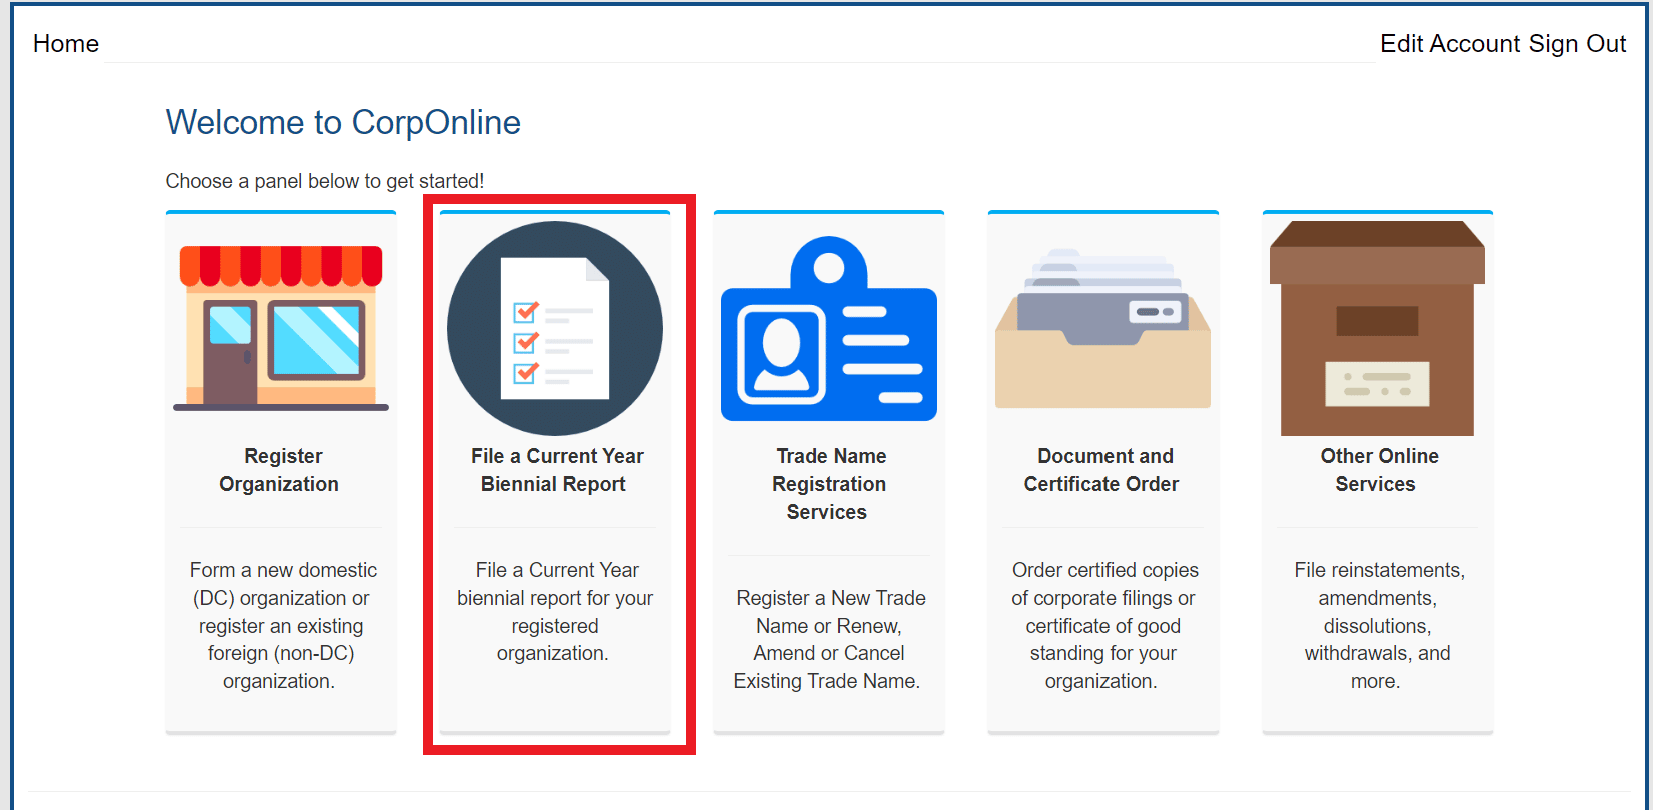Viewport: 1653px width, 810px height.
Task: Click the 'Form a new domestic (DC) organization' description
Action: pyautogui.click(x=281, y=626)
